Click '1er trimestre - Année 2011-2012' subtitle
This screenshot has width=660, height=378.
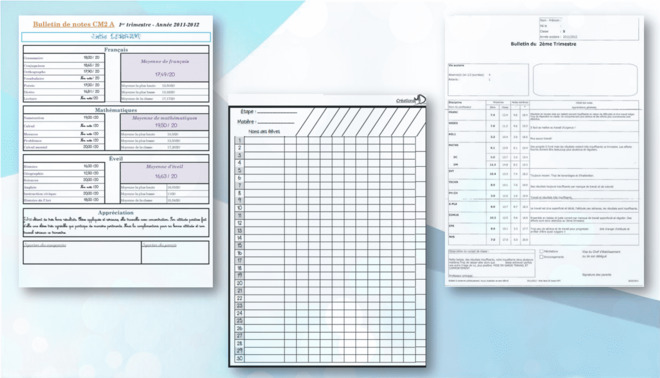pyautogui.click(x=159, y=25)
